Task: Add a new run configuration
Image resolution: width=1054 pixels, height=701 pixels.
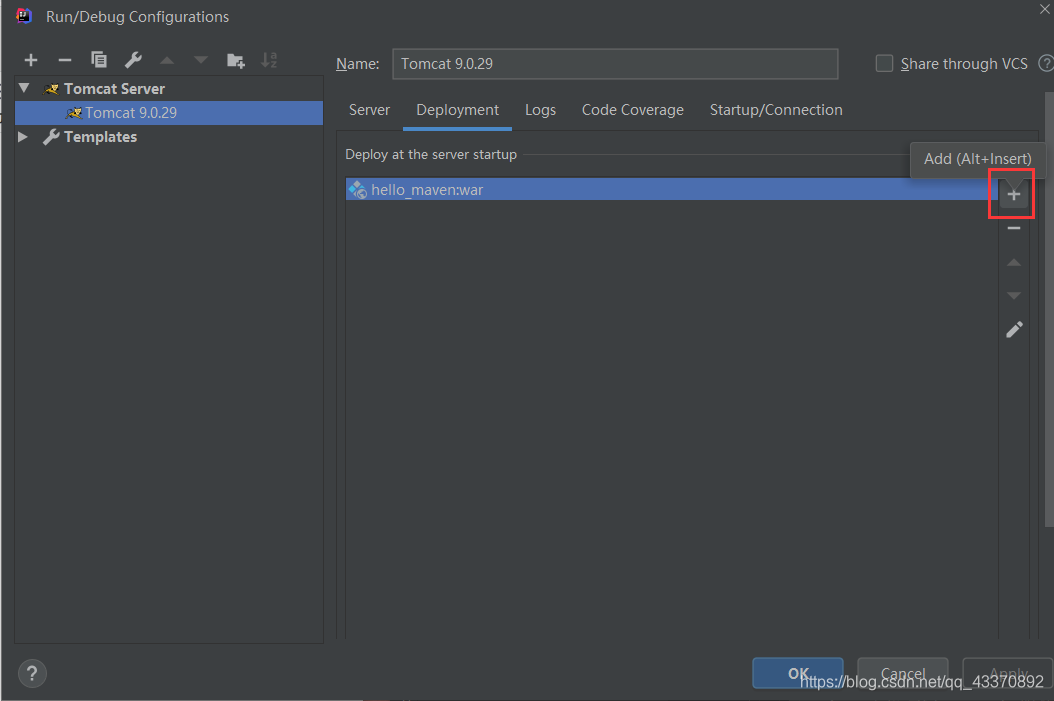Action: point(31,60)
